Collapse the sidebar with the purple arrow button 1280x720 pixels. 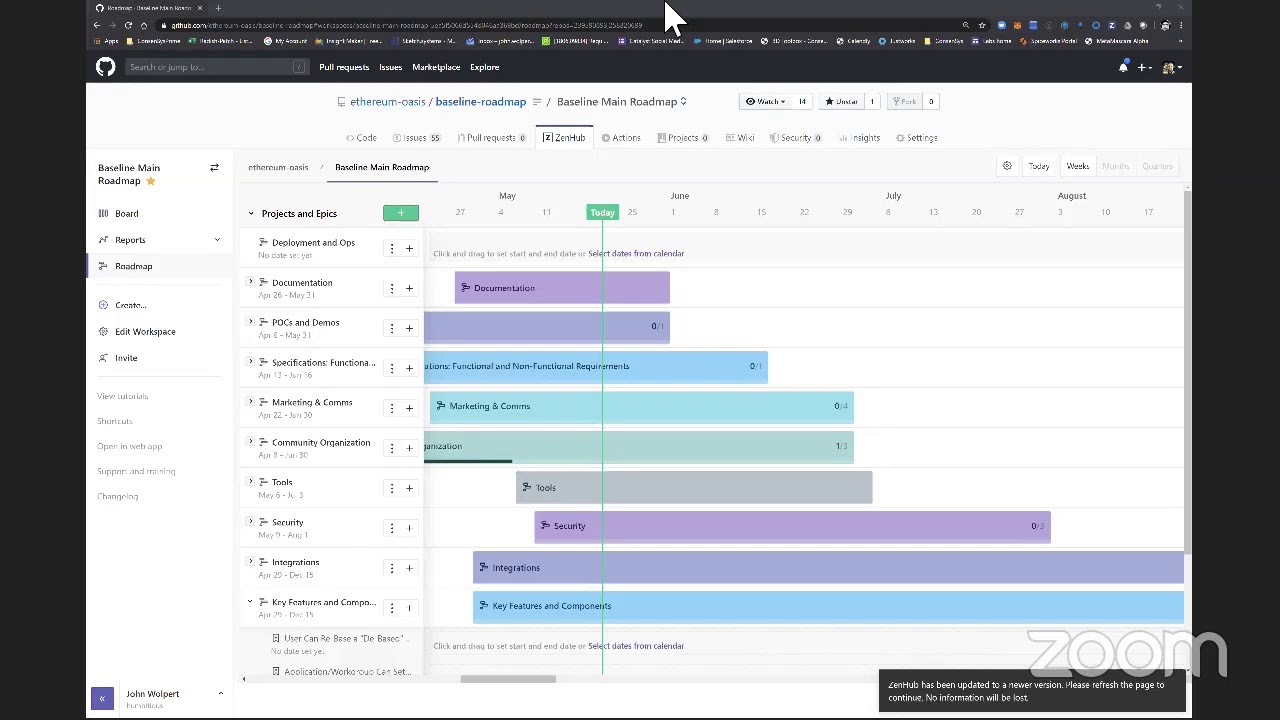[x=102, y=698]
